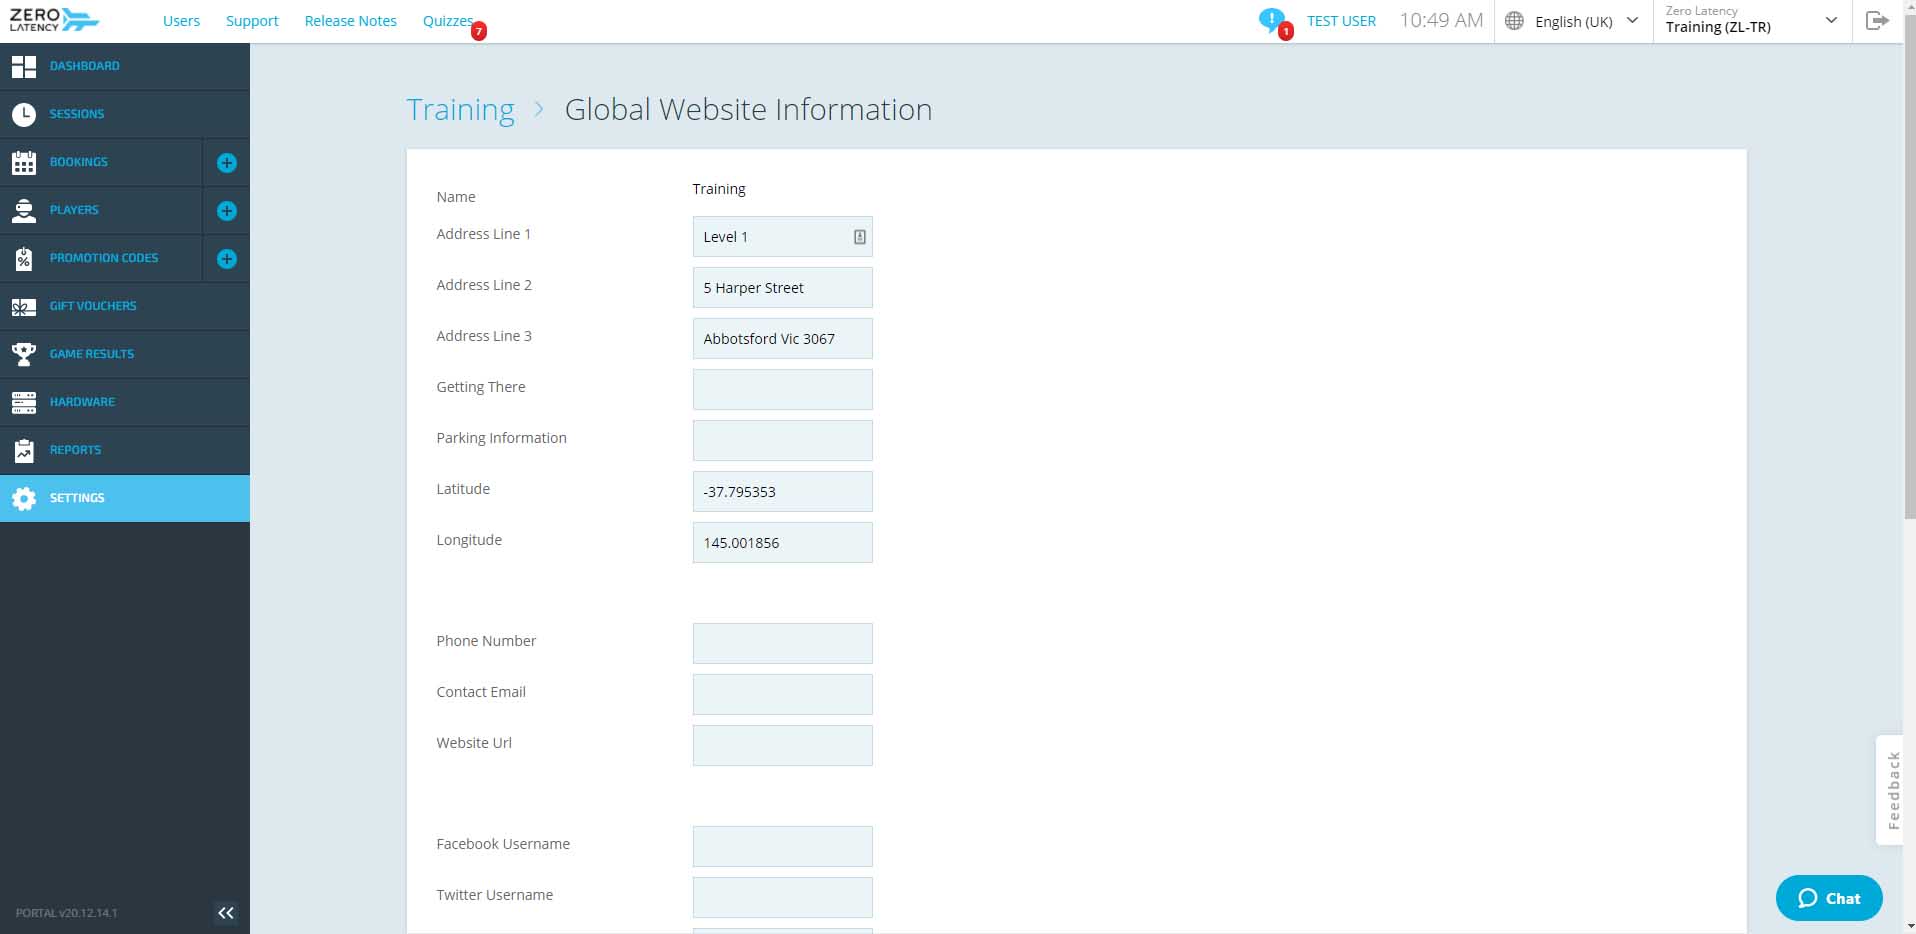
Task: Click the Address Line 1 field
Action: coord(782,237)
